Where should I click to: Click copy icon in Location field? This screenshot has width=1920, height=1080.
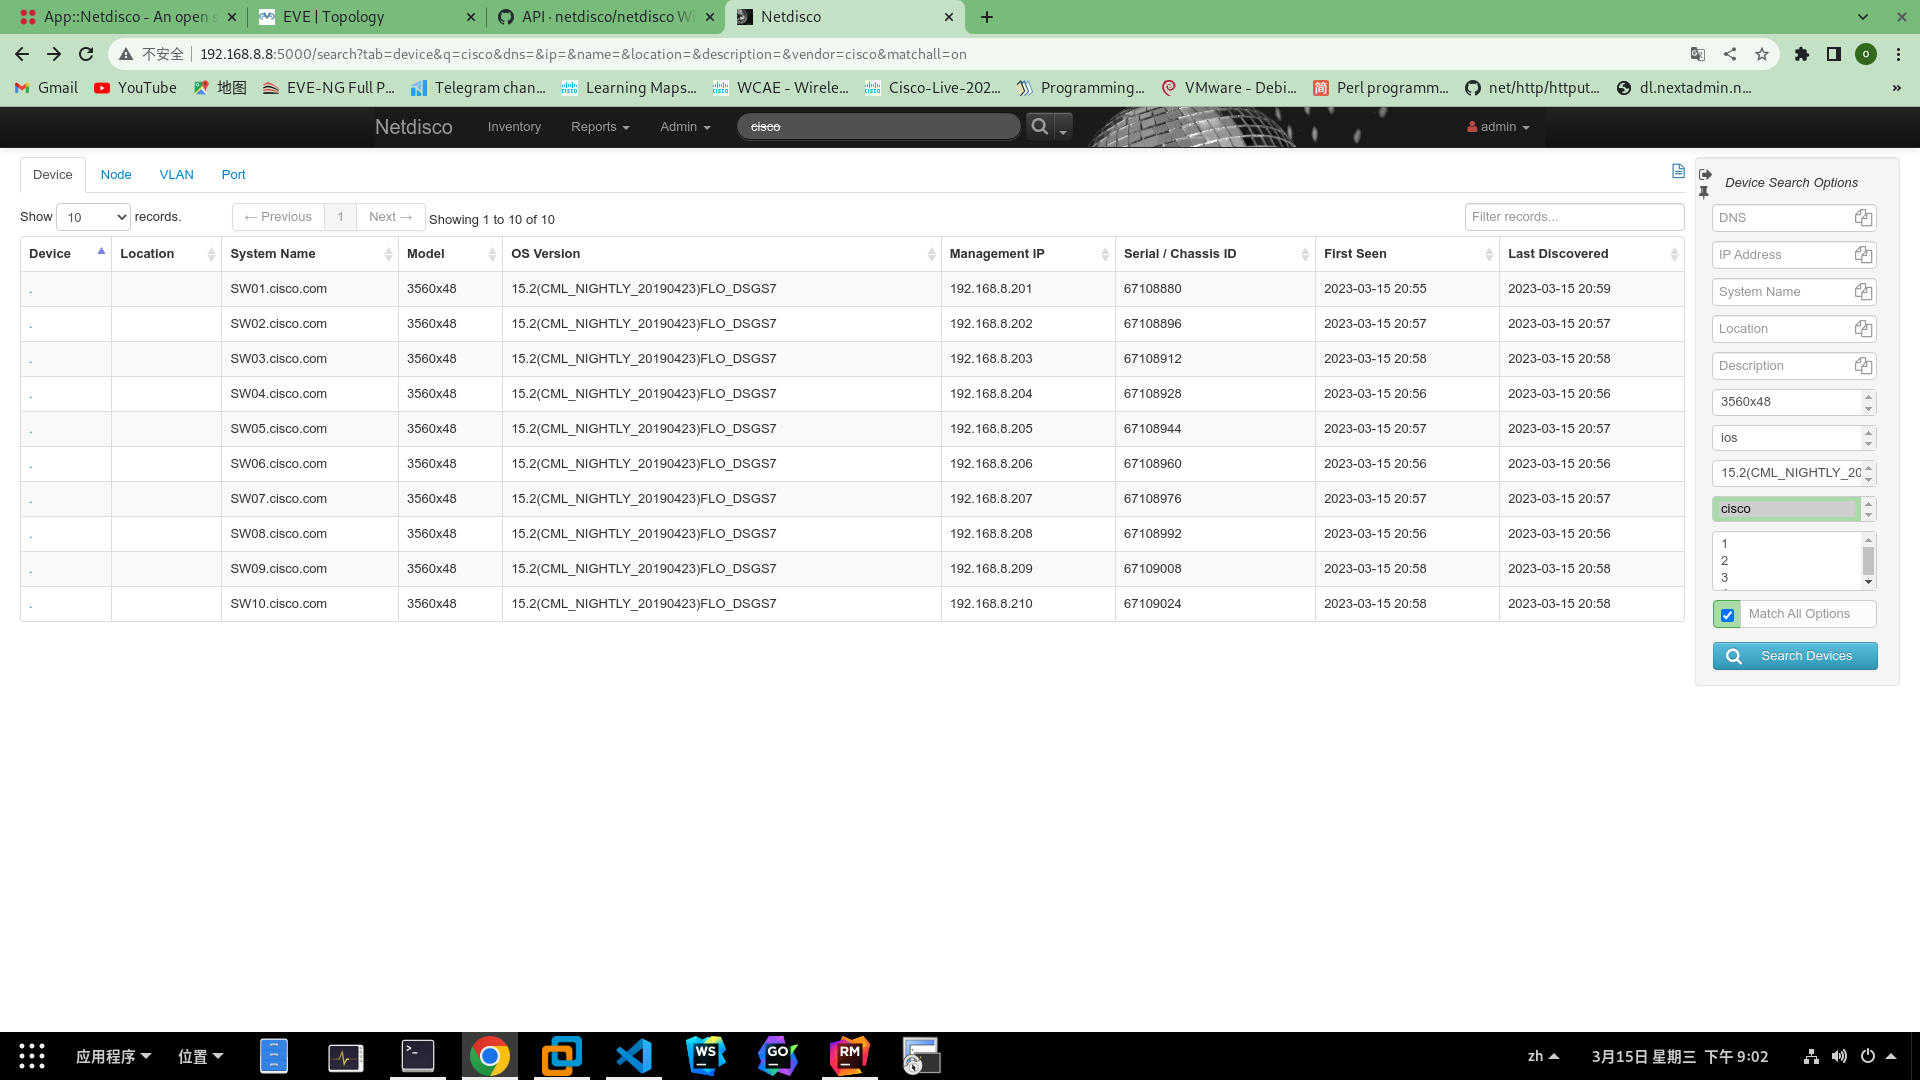click(1862, 329)
